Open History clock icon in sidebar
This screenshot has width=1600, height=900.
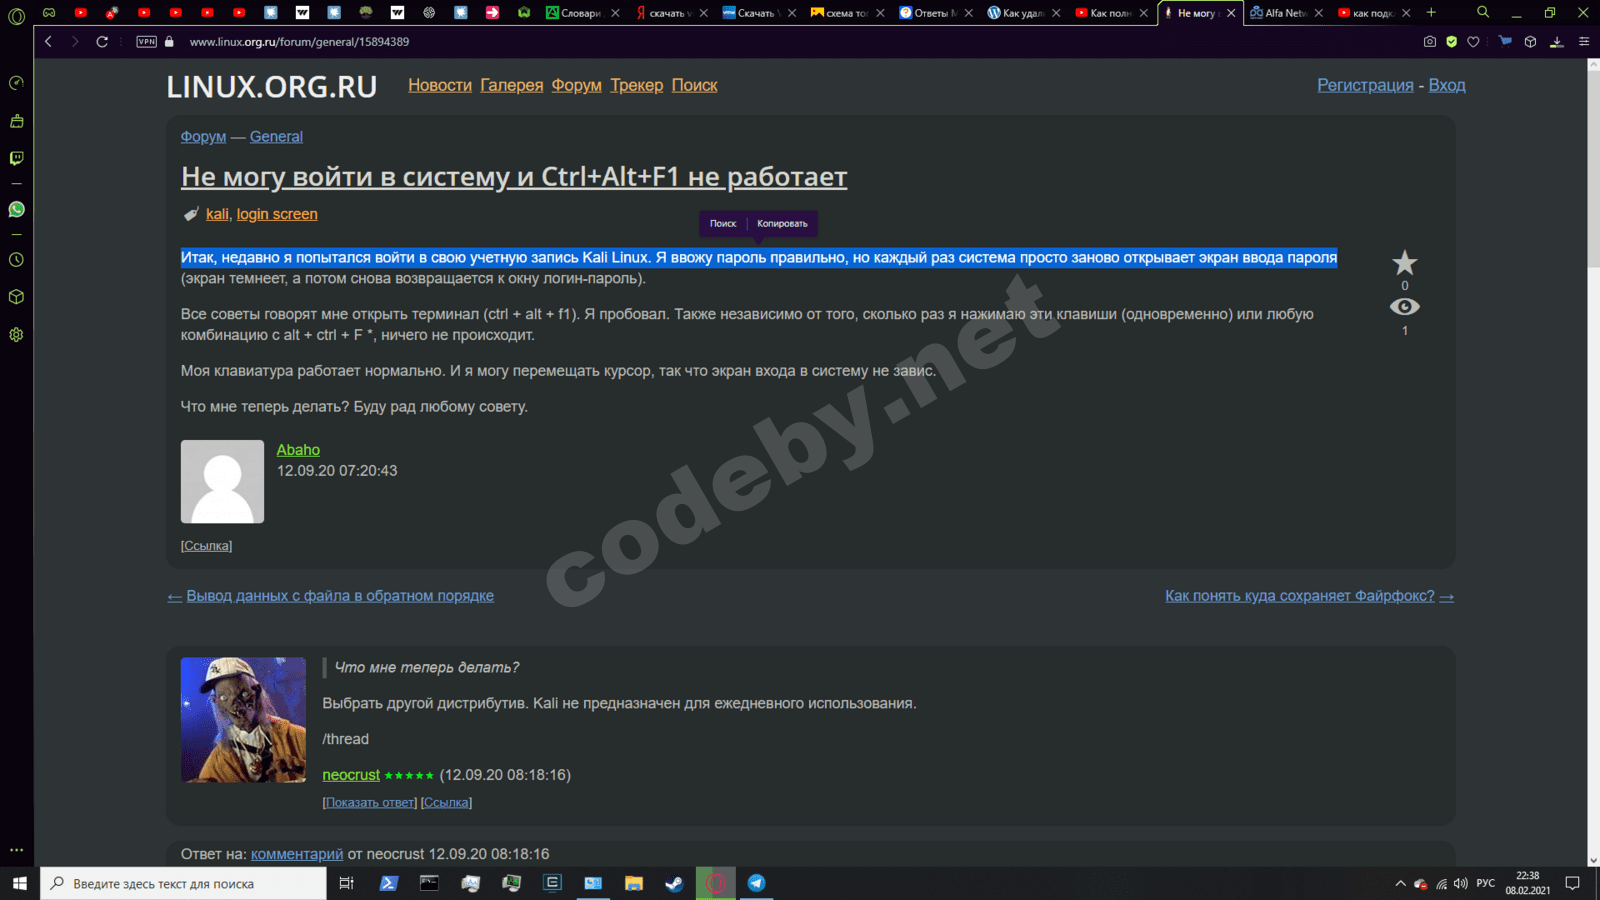pos(16,260)
